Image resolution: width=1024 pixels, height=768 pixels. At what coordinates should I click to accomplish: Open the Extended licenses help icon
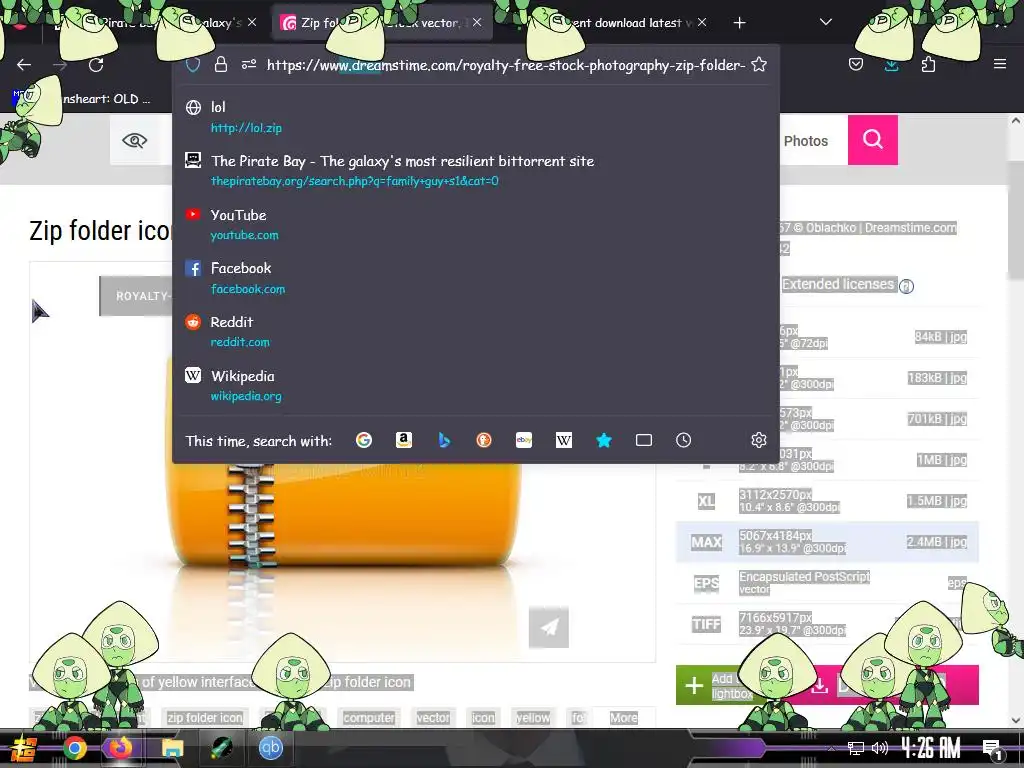pos(906,286)
